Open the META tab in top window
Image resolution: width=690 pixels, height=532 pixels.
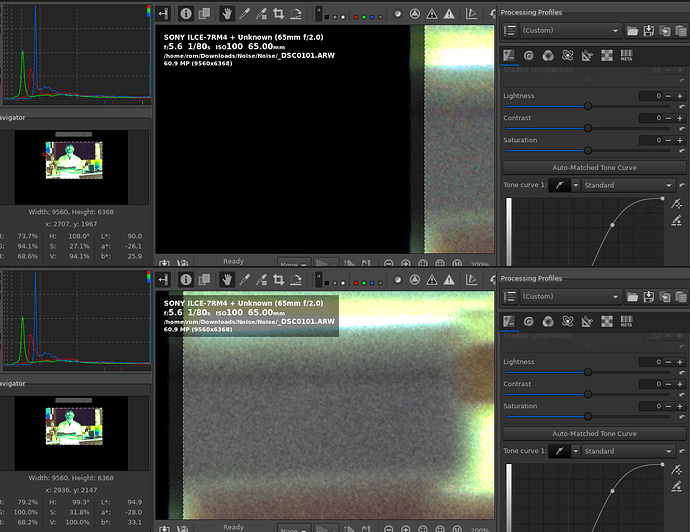pos(626,55)
